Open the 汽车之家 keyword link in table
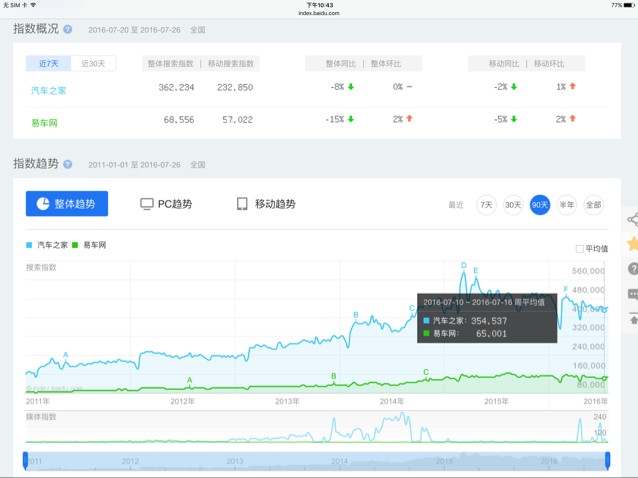The width and height of the screenshot is (638, 478). click(49, 90)
